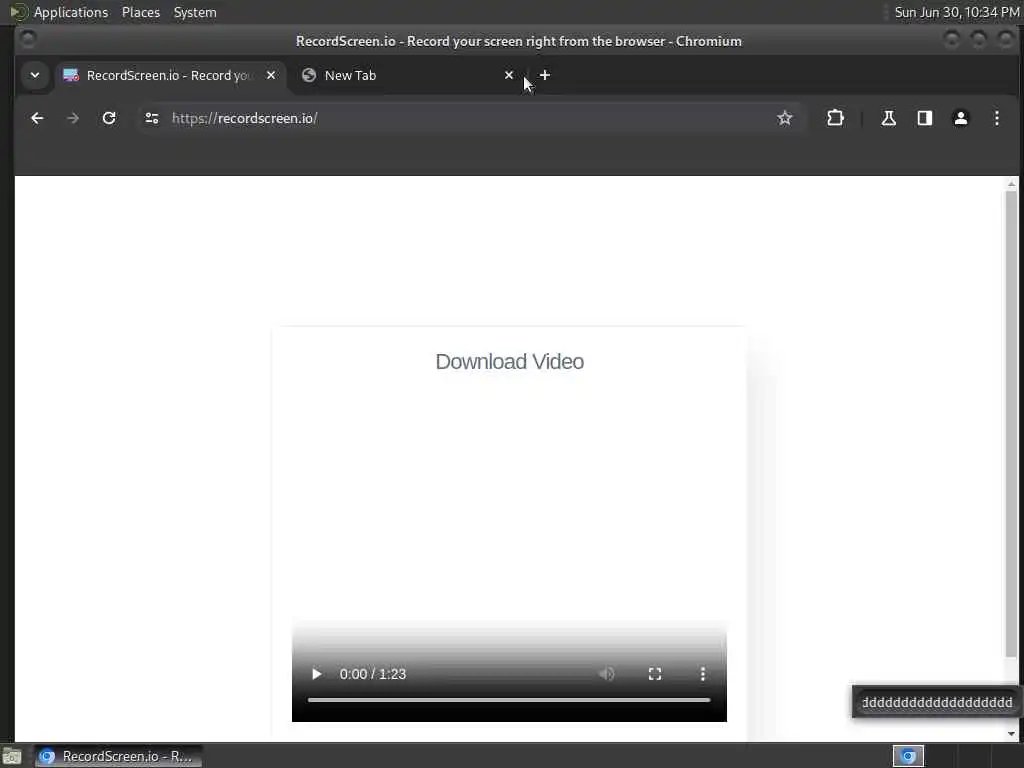Click the browser forward arrow
Screen dimensions: 1024x768
click(73, 118)
